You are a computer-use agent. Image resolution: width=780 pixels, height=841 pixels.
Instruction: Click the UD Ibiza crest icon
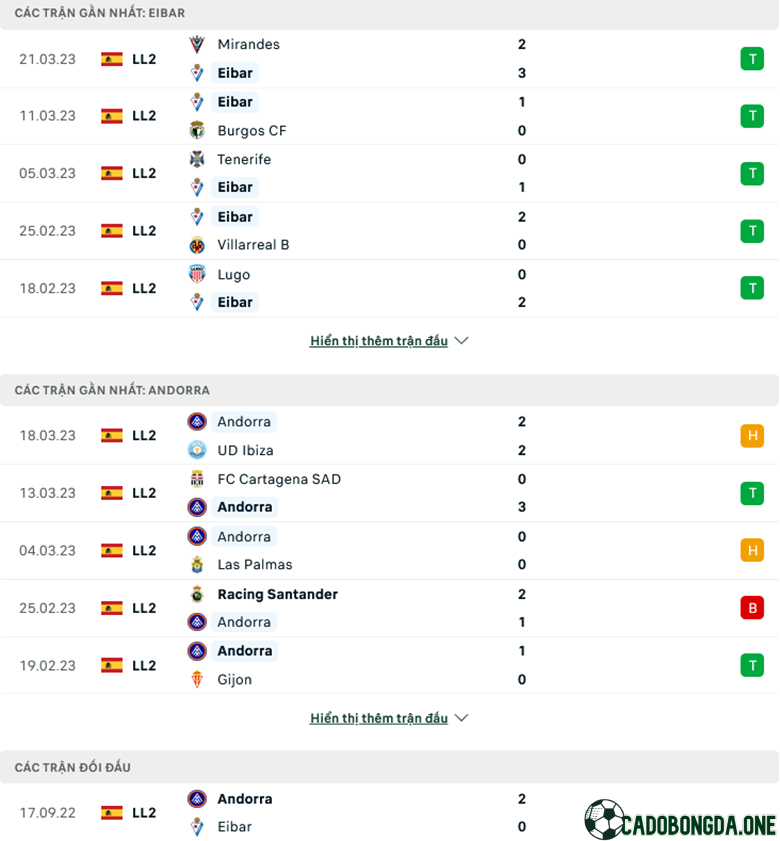coord(197,450)
